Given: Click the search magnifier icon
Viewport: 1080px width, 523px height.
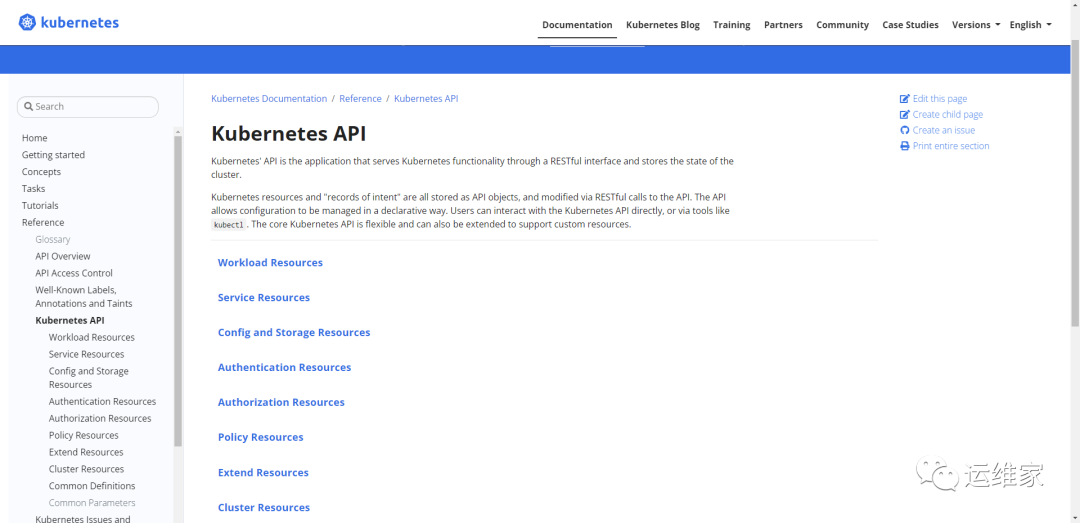Looking at the screenshot, I should tap(28, 107).
